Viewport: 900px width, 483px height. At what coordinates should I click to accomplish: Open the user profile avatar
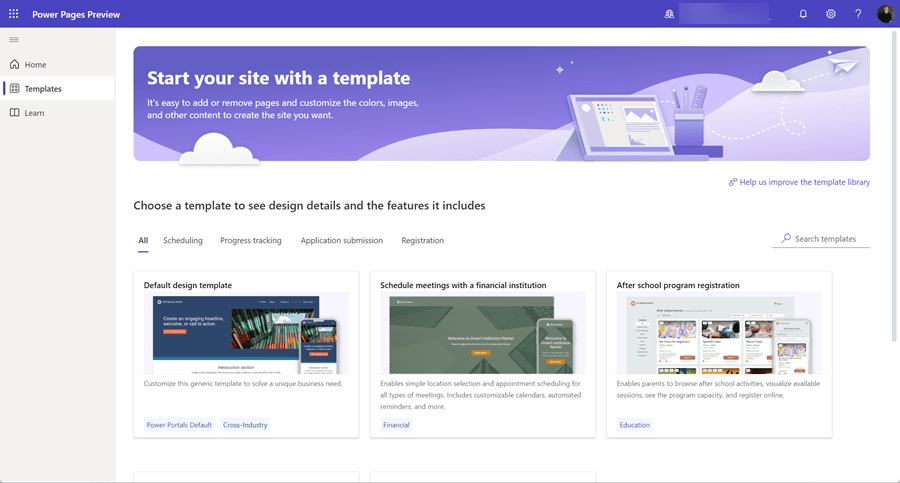click(x=885, y=14)
